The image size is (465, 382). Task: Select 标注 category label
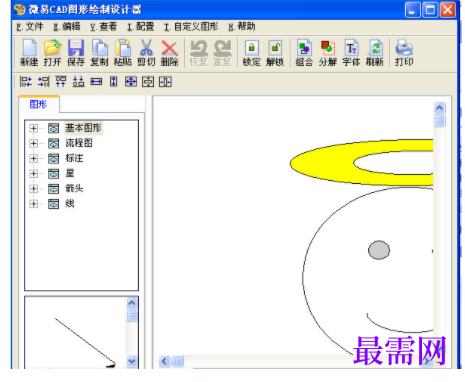(x=74, y=158)
